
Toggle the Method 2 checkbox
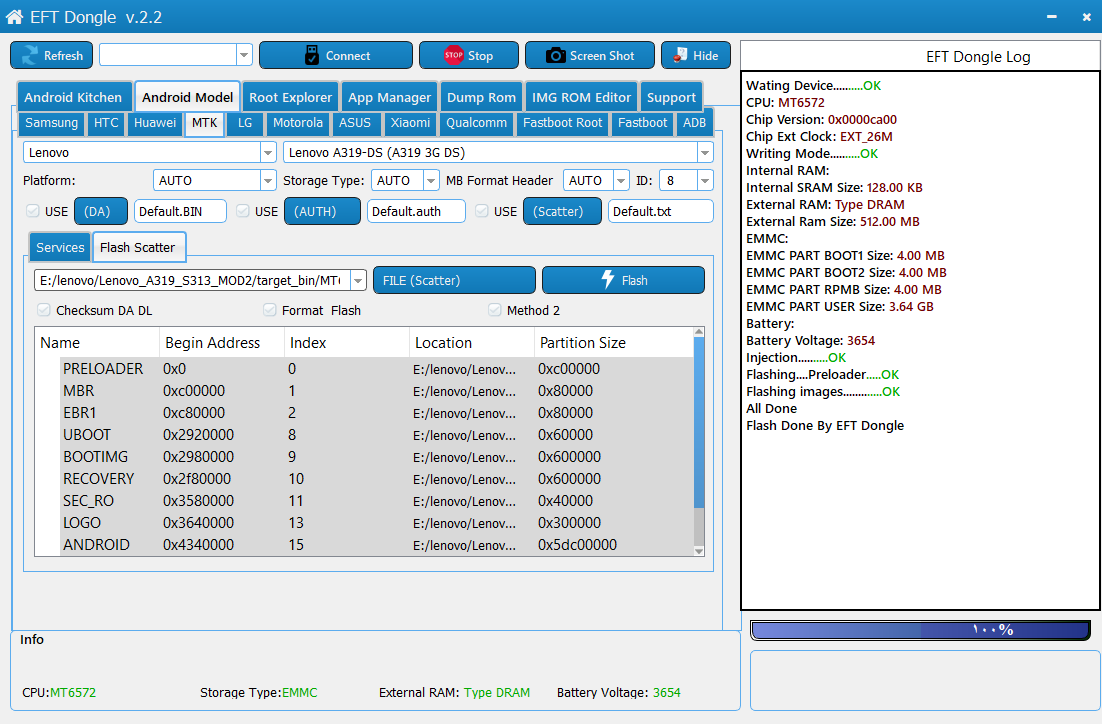pos(495,310)
